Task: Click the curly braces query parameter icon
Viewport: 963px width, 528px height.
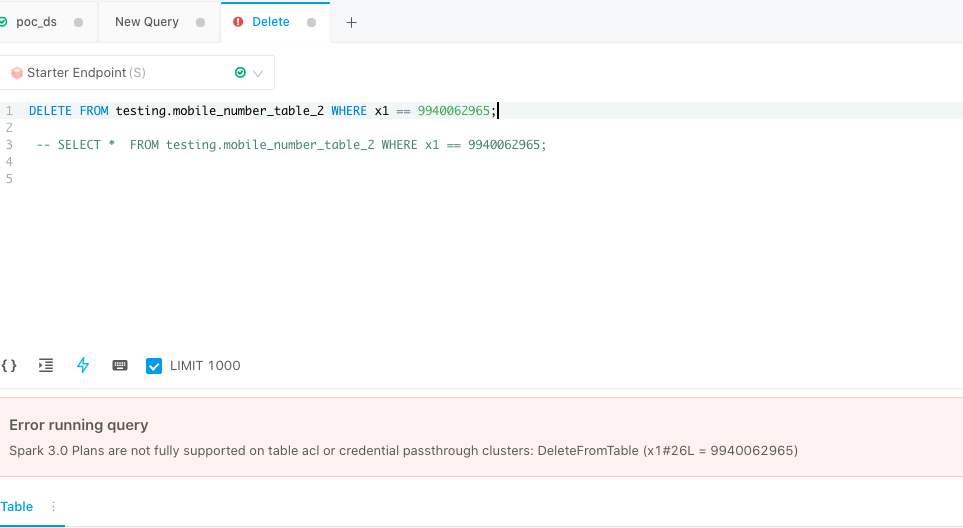Action: pos(9,366)
